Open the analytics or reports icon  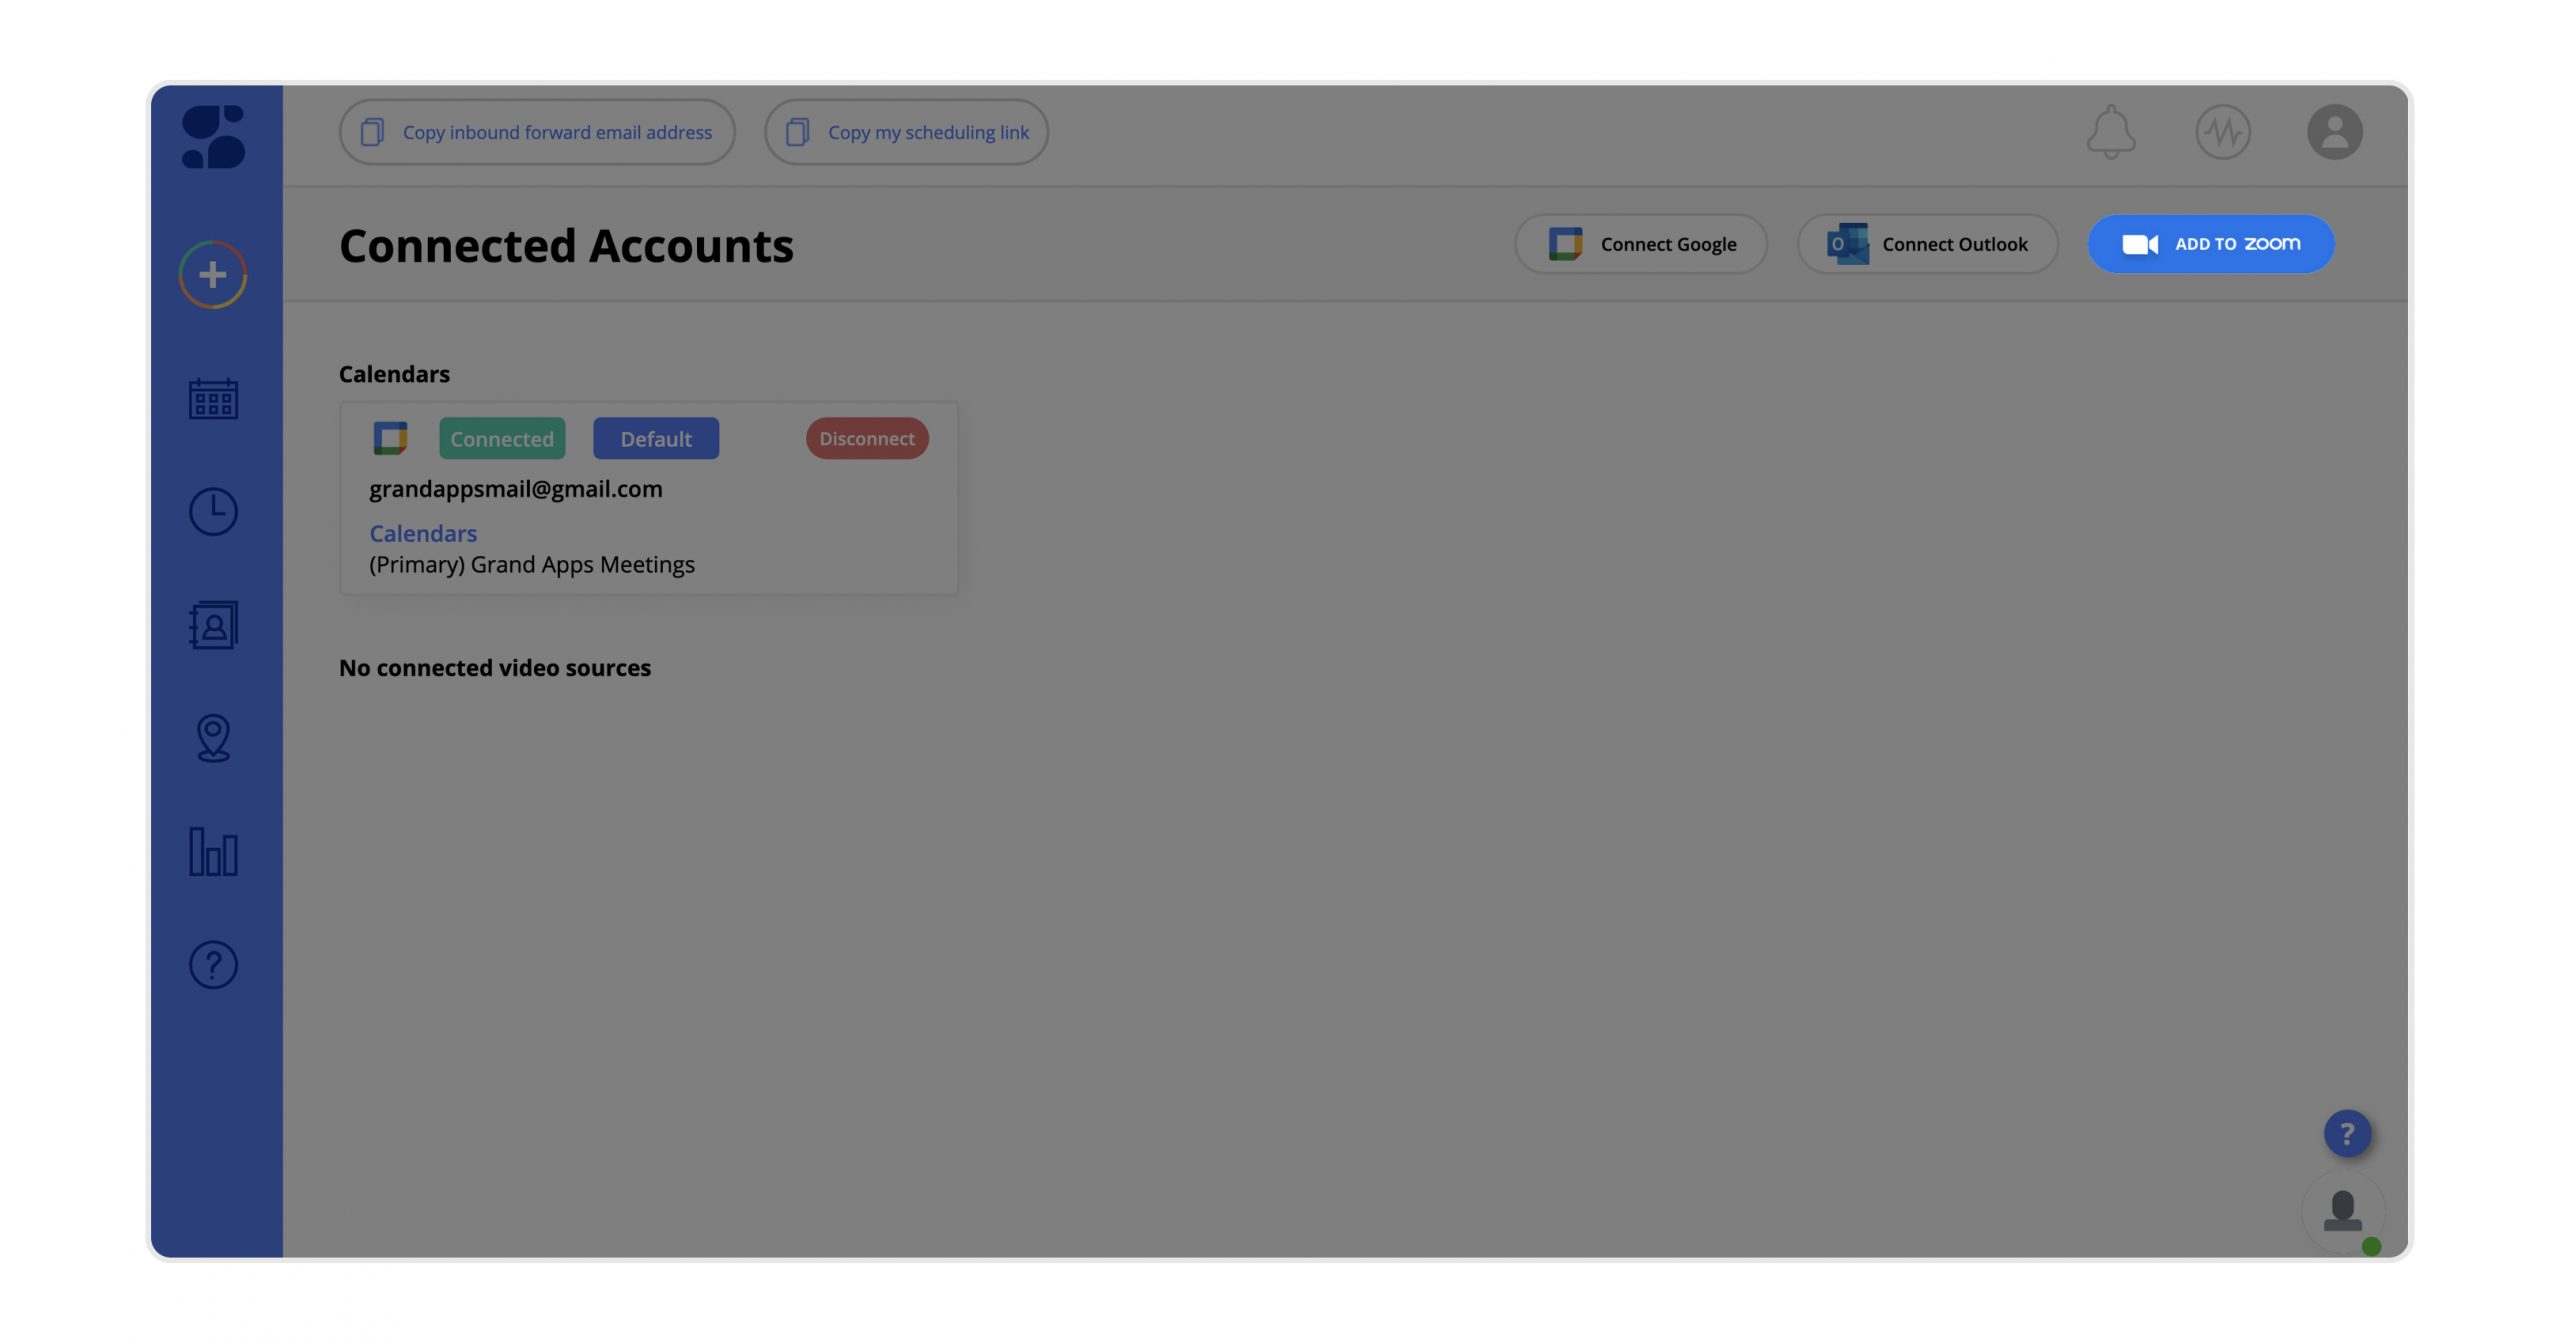[x=213, y=850]
